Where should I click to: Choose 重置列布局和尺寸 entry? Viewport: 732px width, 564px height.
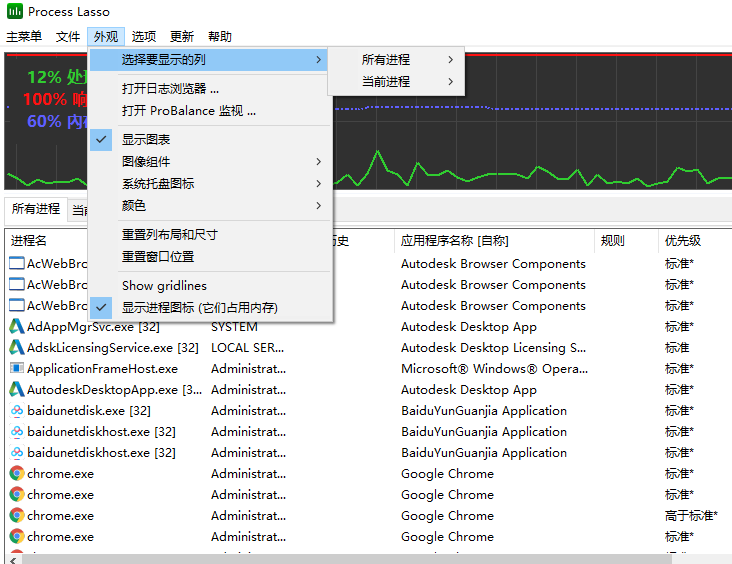[x=210, y=235]
